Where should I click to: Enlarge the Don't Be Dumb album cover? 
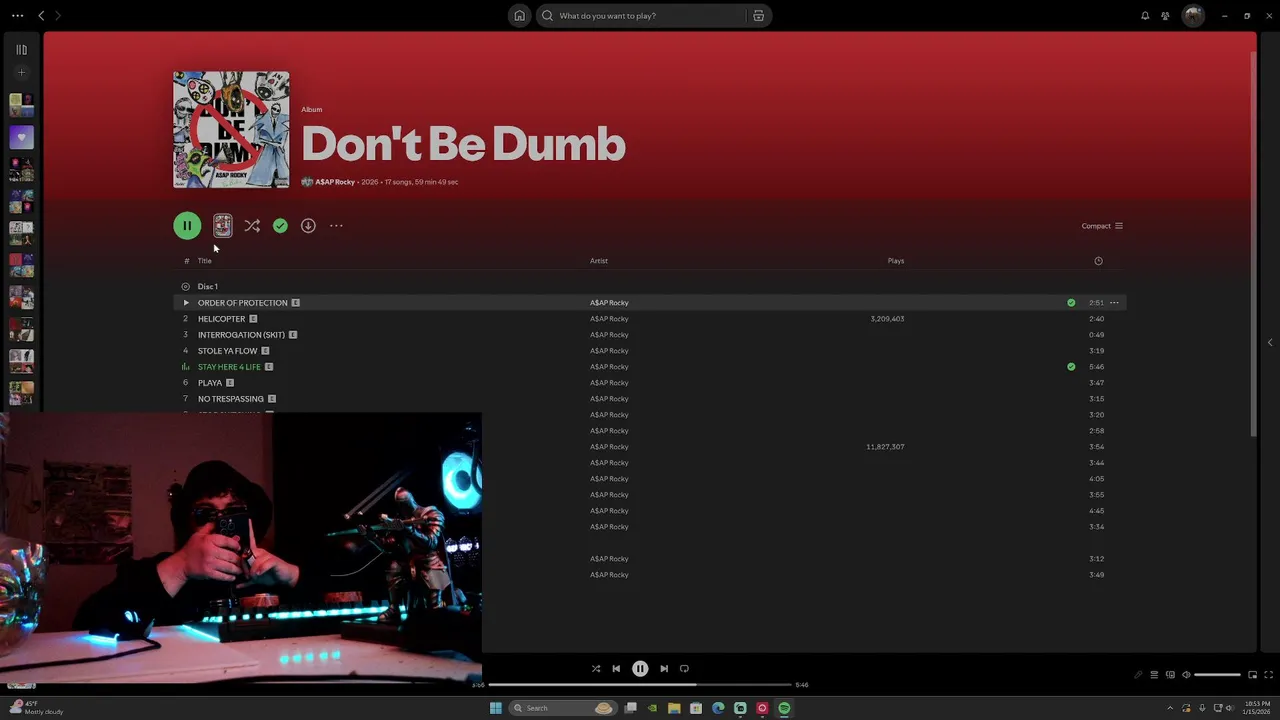coord(231,130)
